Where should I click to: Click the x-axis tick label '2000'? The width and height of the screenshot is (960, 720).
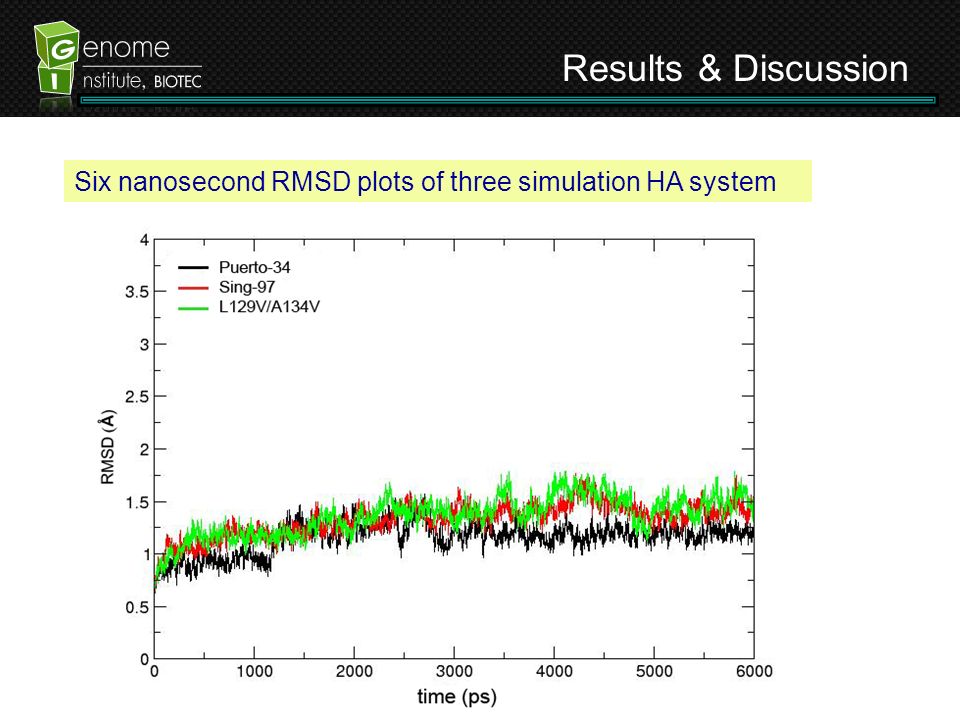pos(354,672)
